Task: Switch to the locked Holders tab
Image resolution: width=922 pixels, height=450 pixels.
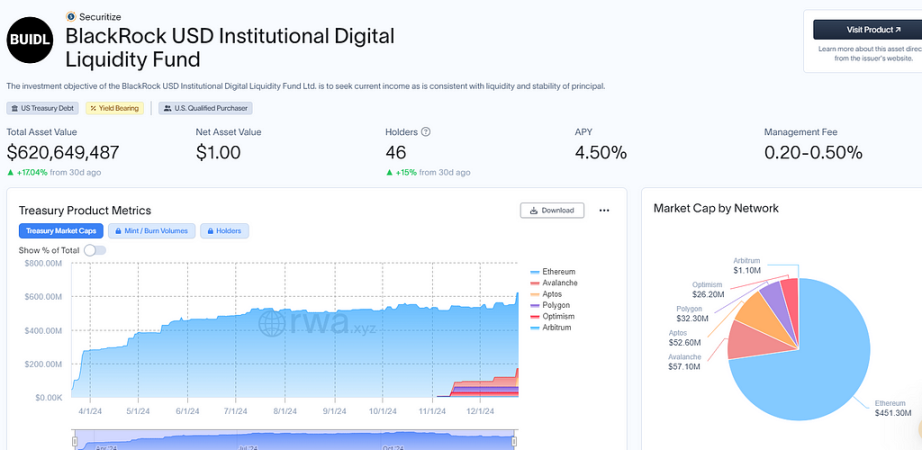Action: click(x=225, y=231)
